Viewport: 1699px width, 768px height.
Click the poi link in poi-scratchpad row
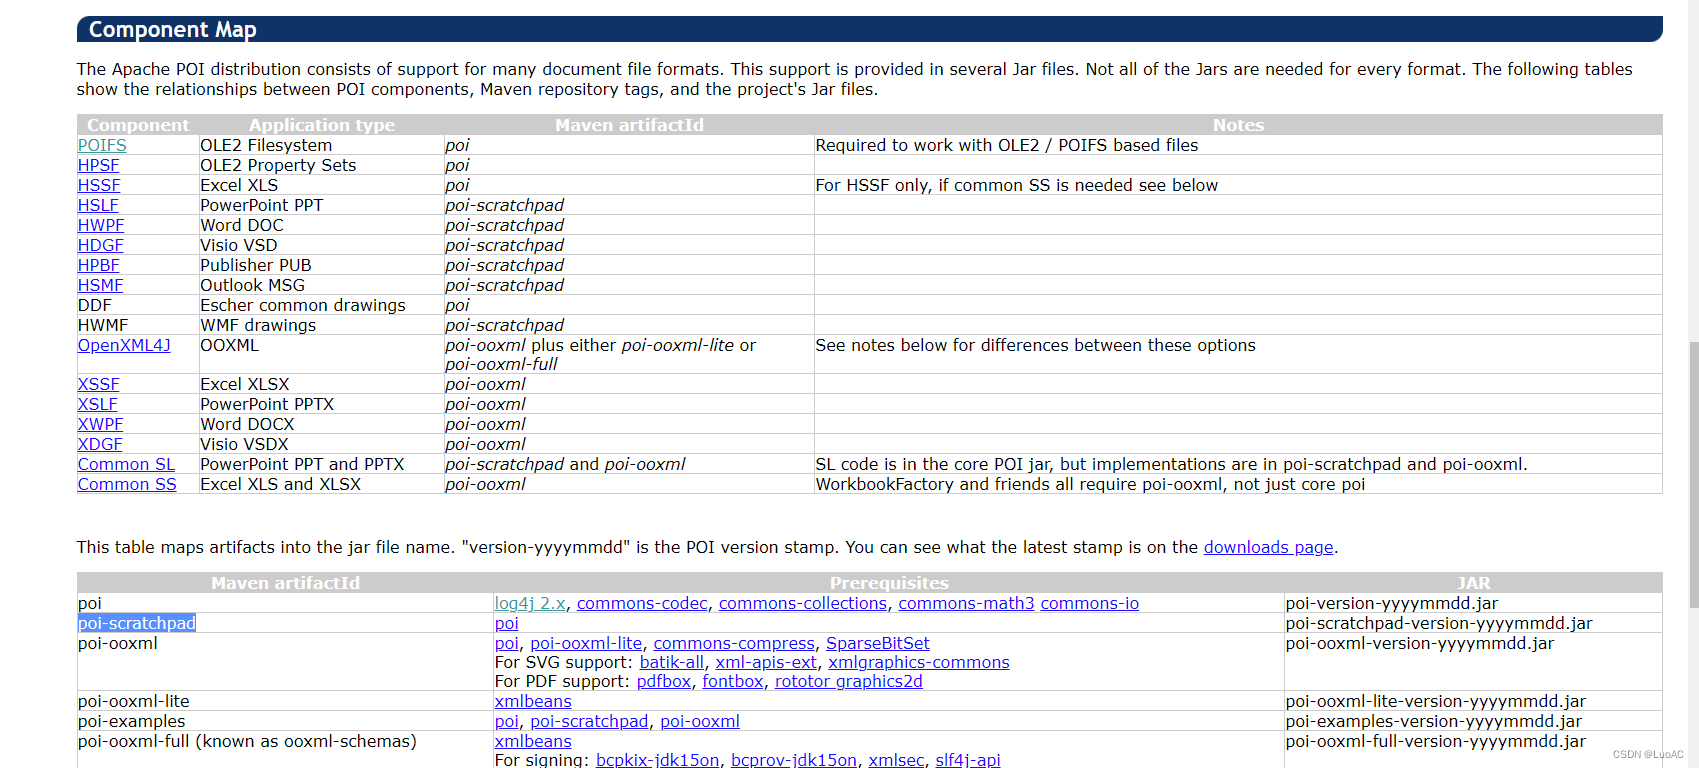pyautogui.click(x=507, y=623)
